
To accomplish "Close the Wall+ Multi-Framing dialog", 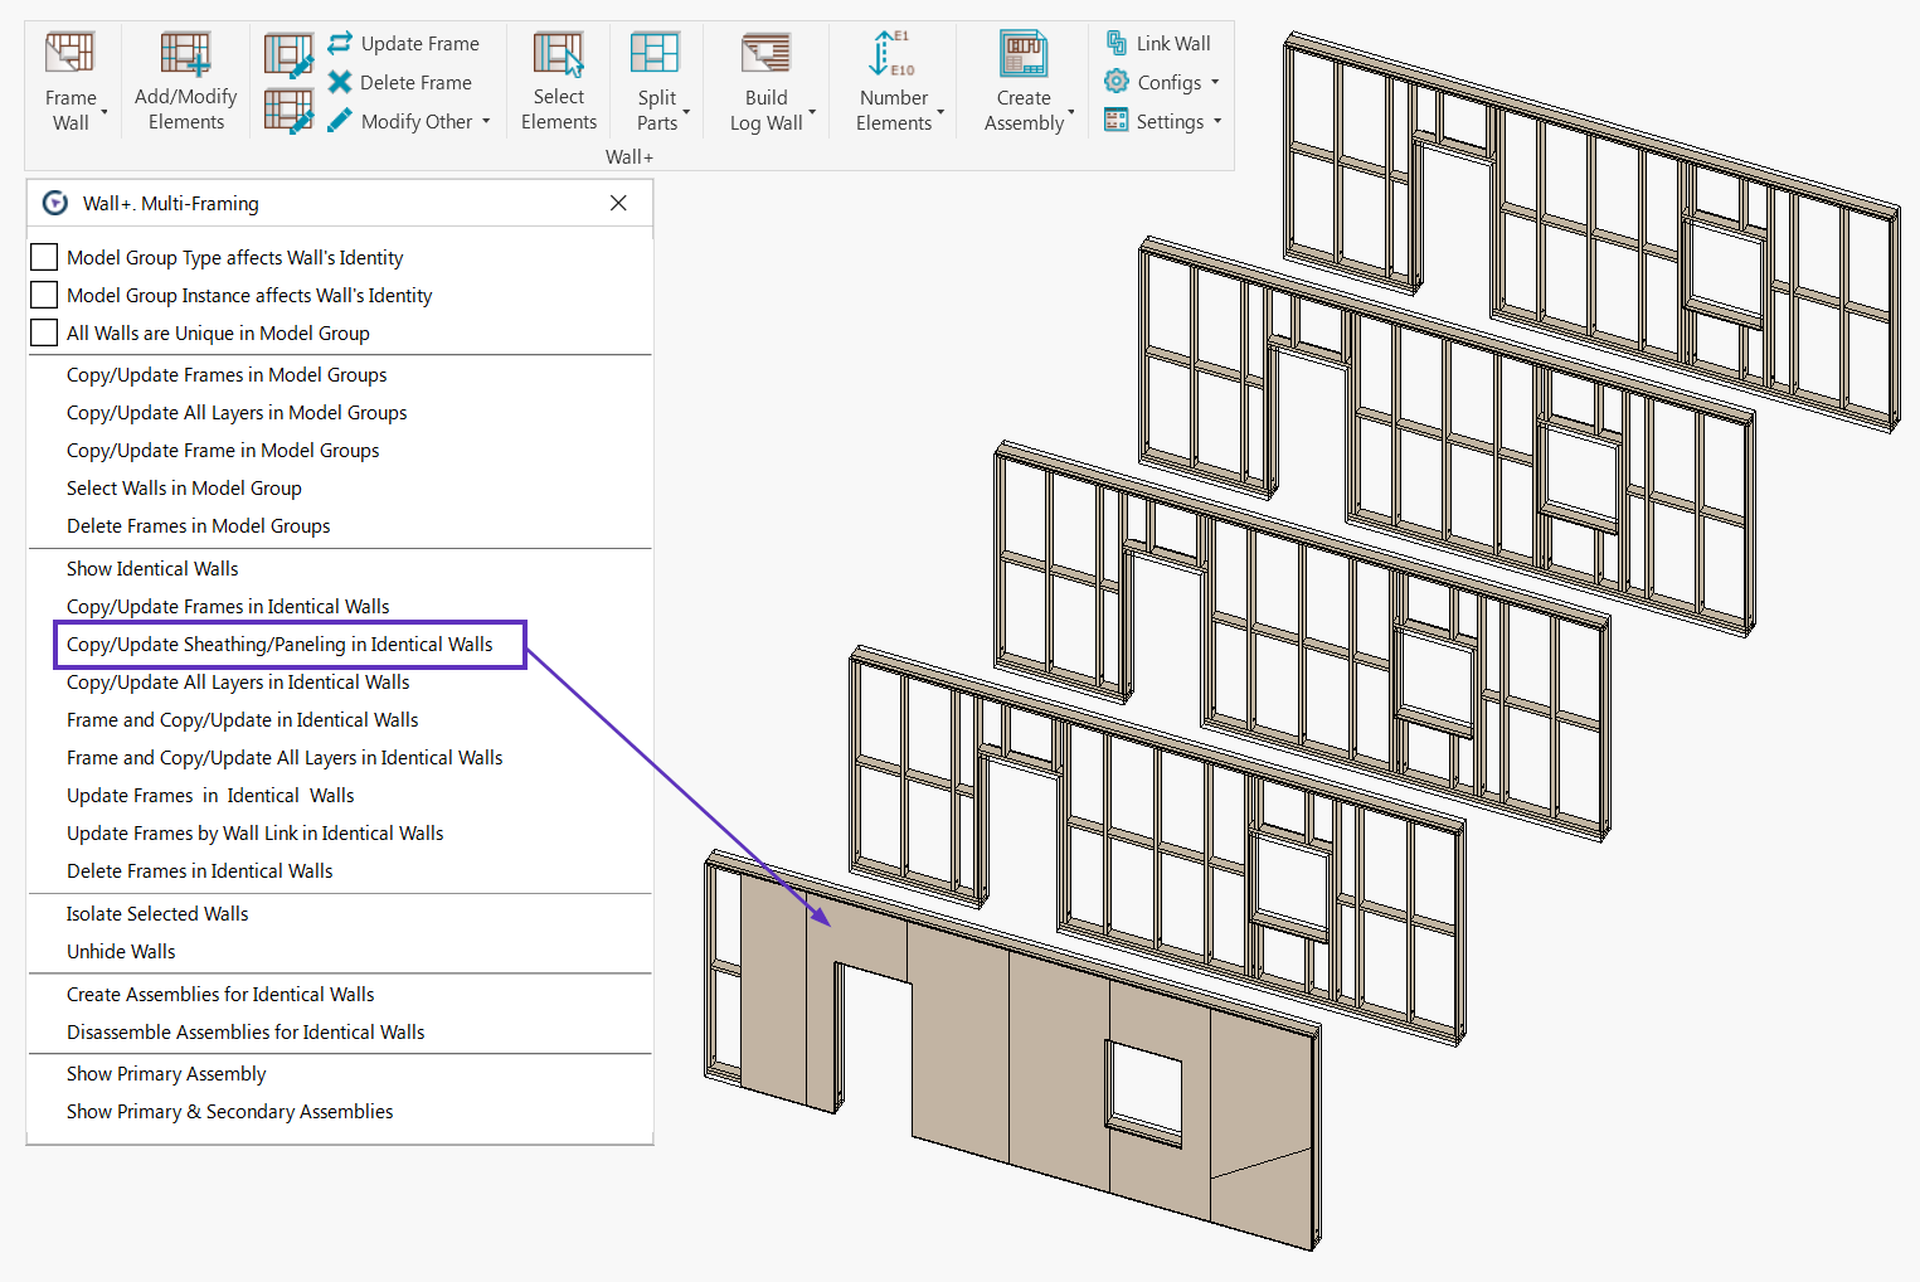I will (618, 203).
